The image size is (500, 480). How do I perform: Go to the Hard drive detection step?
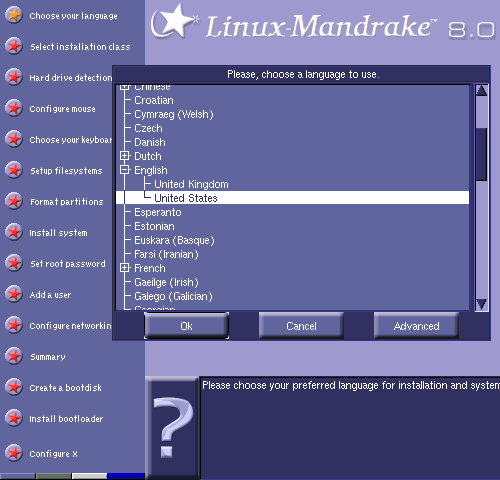(x=71, y=78)
